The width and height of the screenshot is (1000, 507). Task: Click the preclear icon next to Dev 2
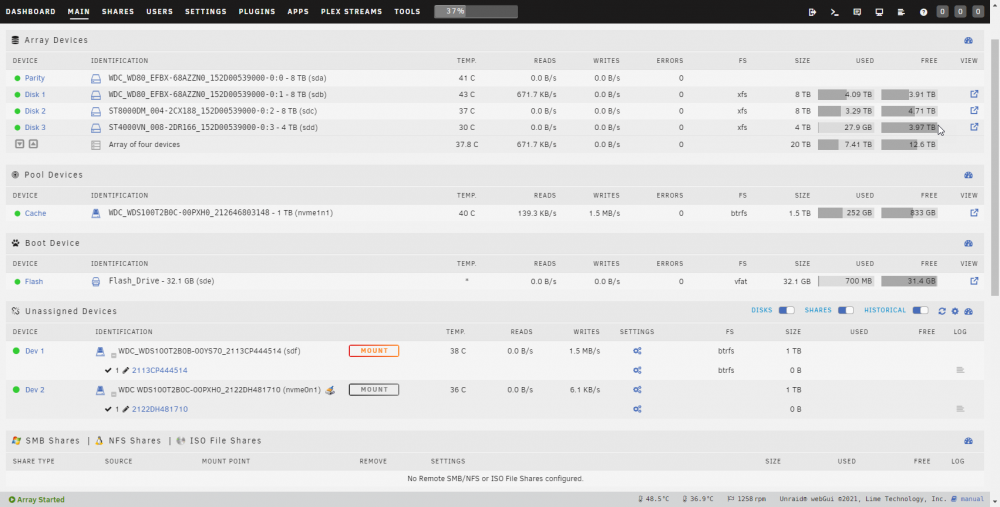330,390
